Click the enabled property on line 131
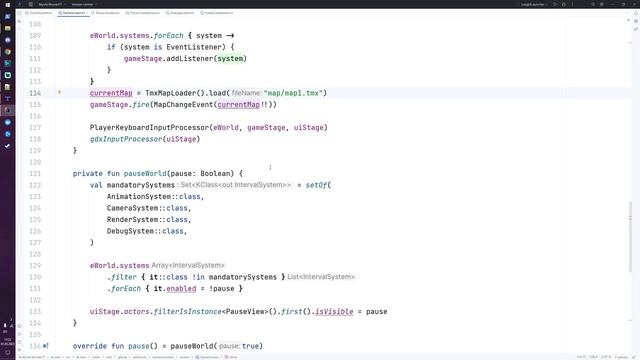The image size is (640, 360). click(x=181, y=288)
